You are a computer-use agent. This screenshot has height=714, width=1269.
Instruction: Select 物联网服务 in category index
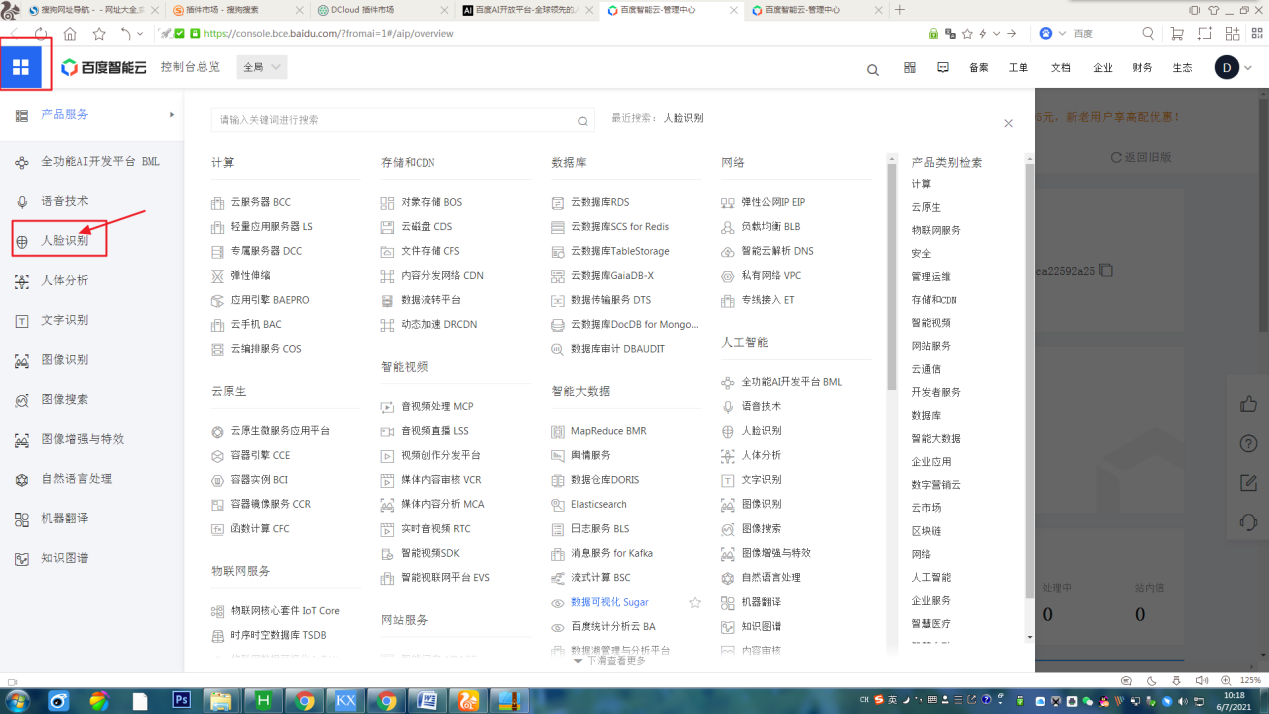936,230
